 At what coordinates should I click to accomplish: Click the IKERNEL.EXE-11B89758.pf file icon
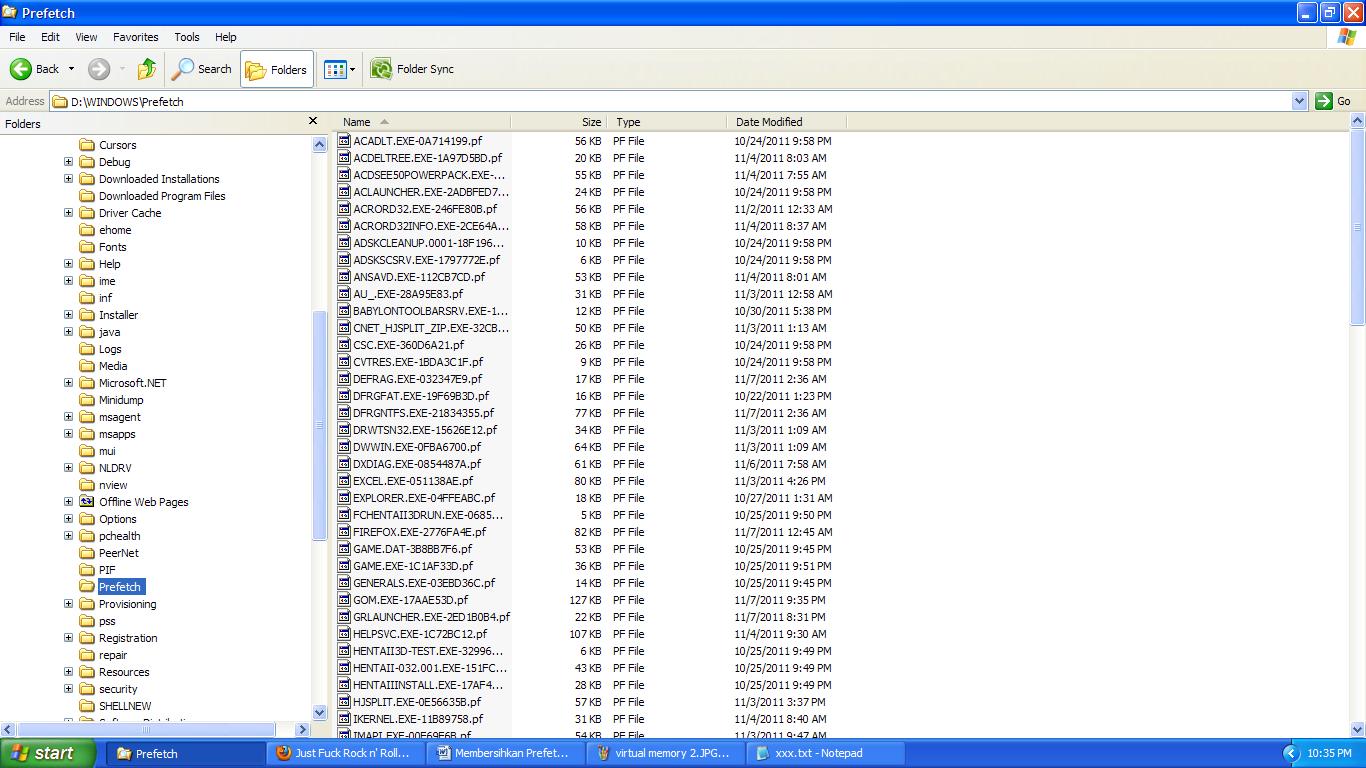coord(344,719)
